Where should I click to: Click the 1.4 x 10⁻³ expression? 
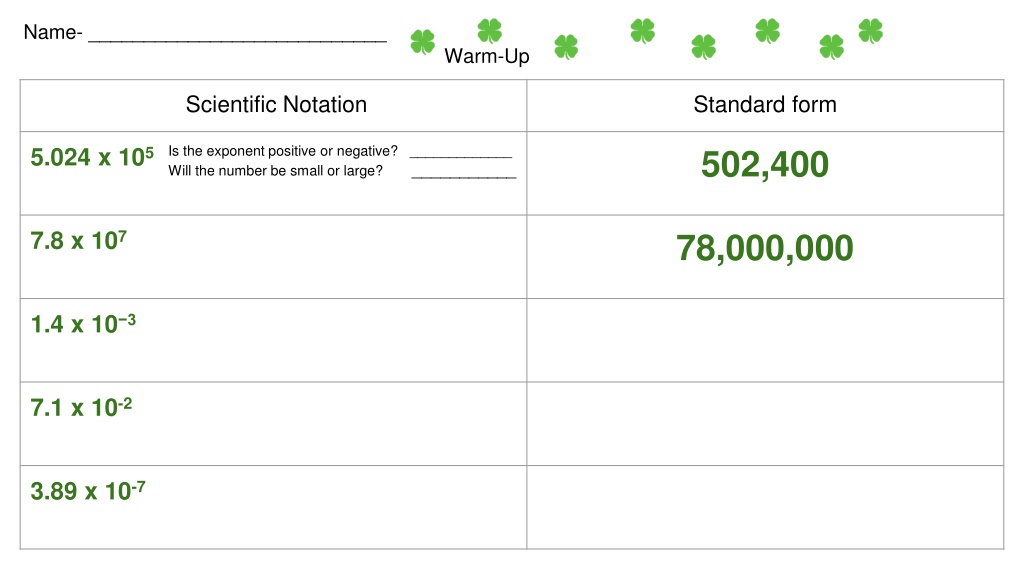(83, 324)
